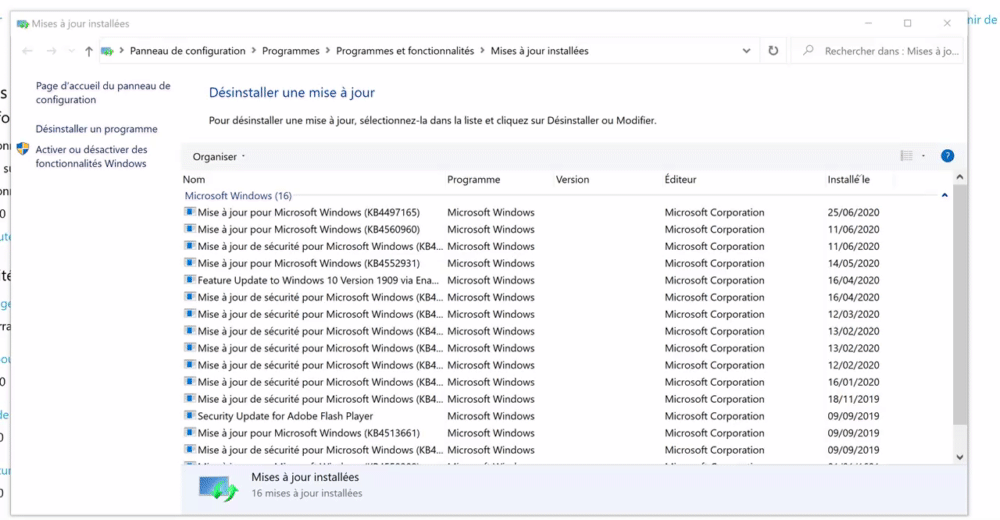This screenshot has height=520, width=1000.
Task: Open the recent locations dropdown arrow
Action: click(x=71, y=51)
